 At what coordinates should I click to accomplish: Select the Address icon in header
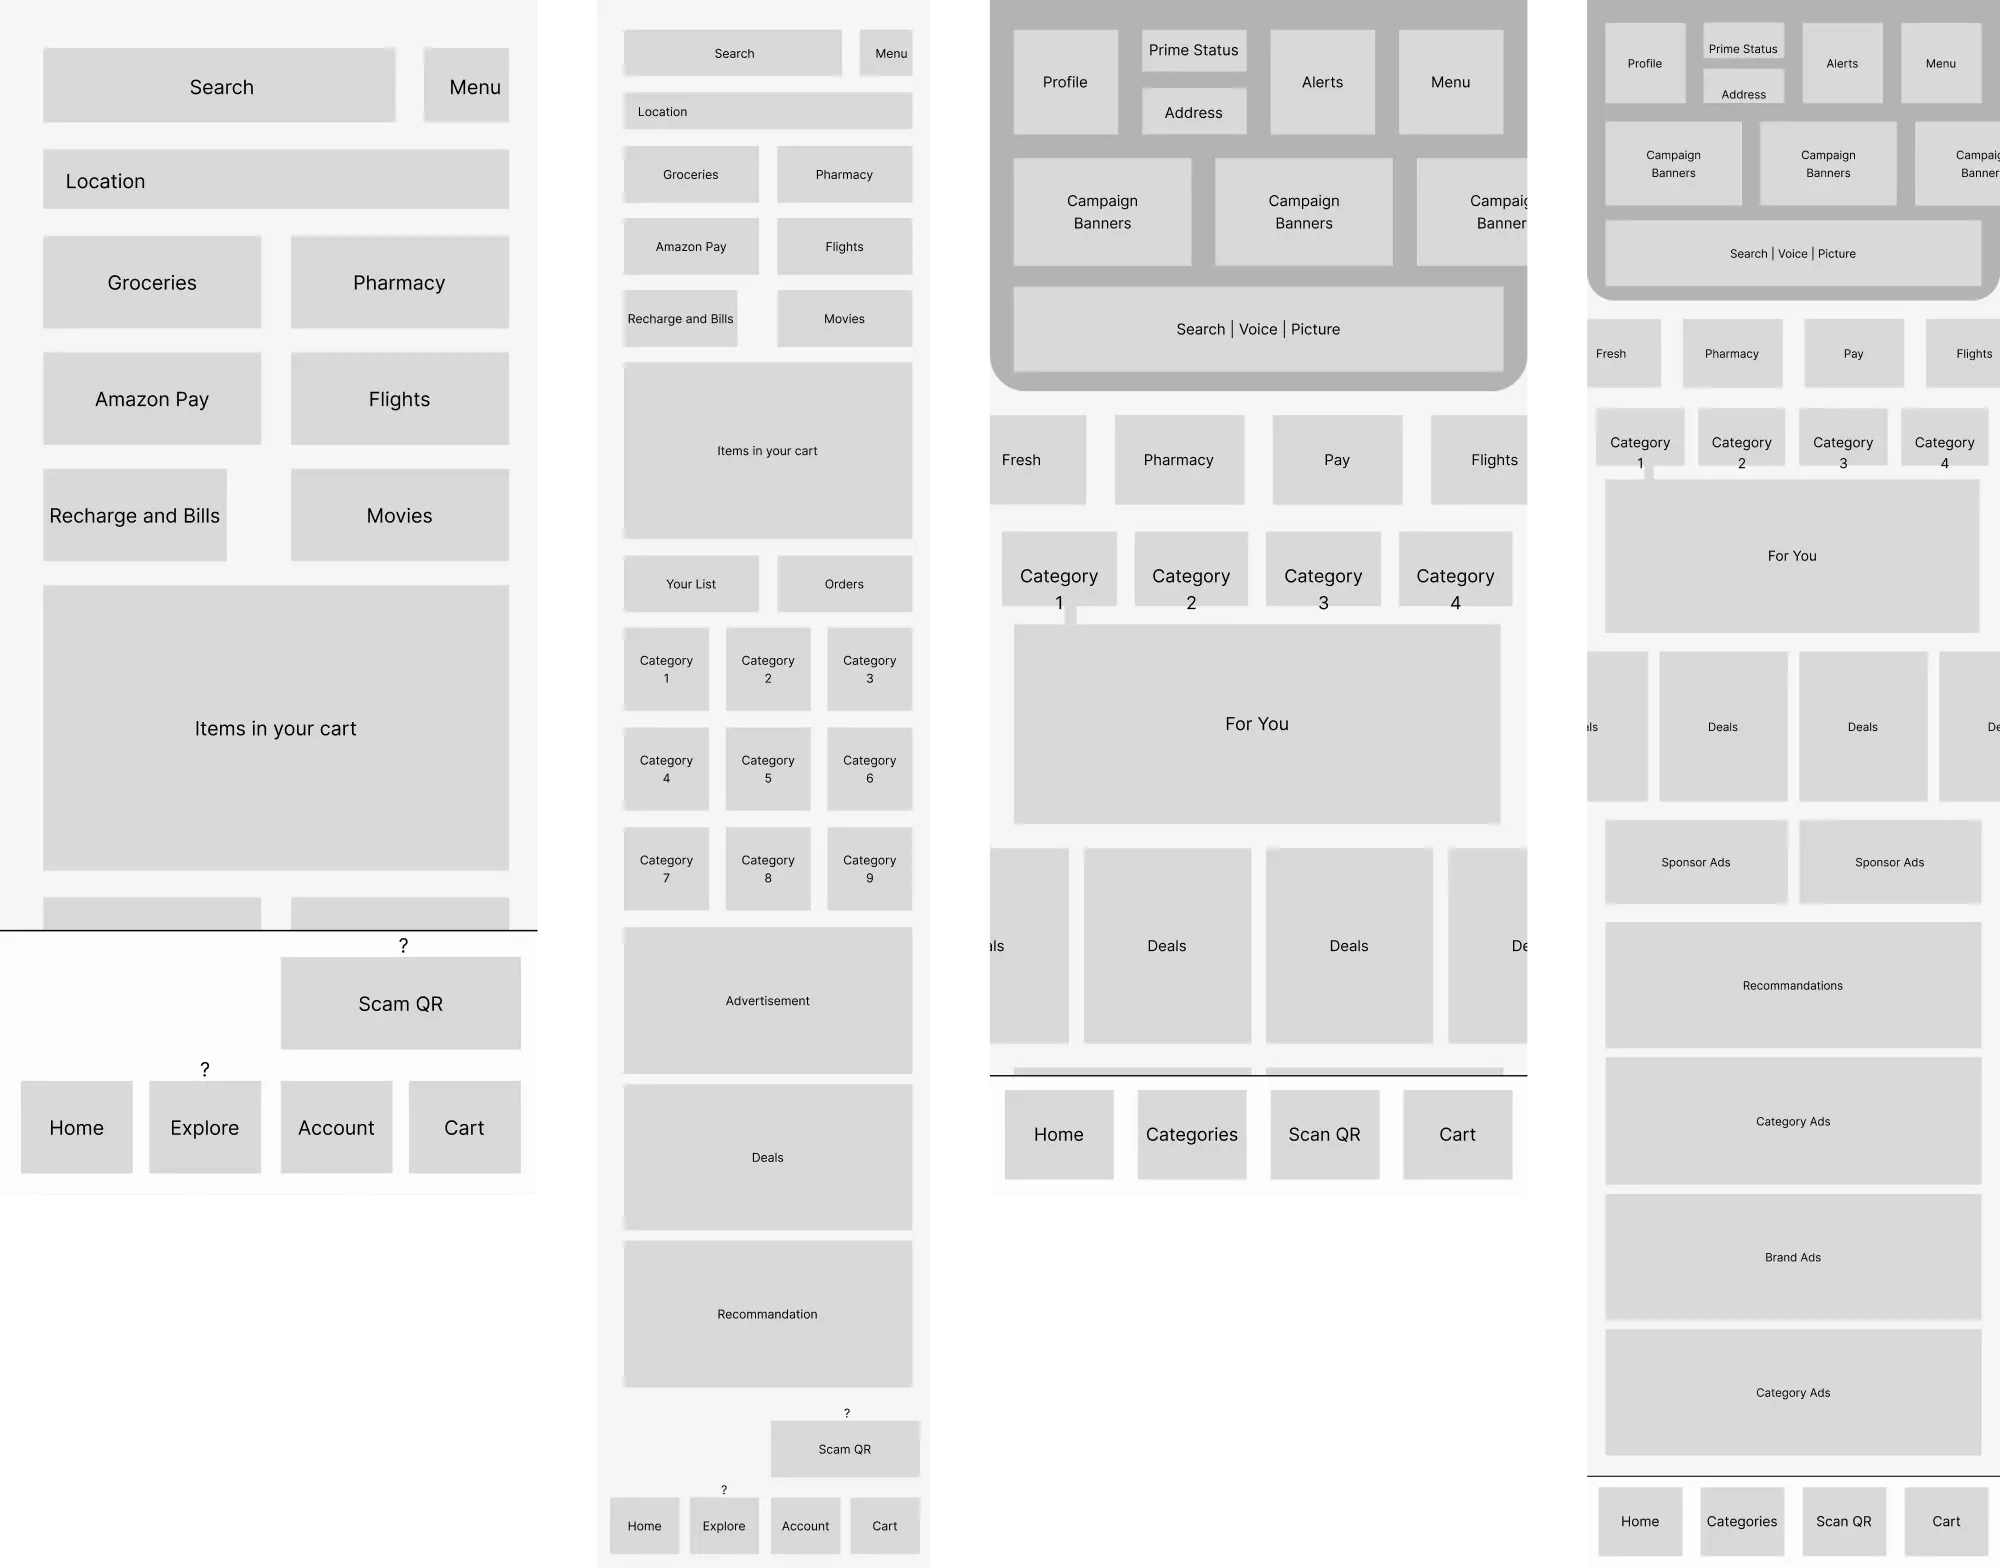(x=1193, y=112)
